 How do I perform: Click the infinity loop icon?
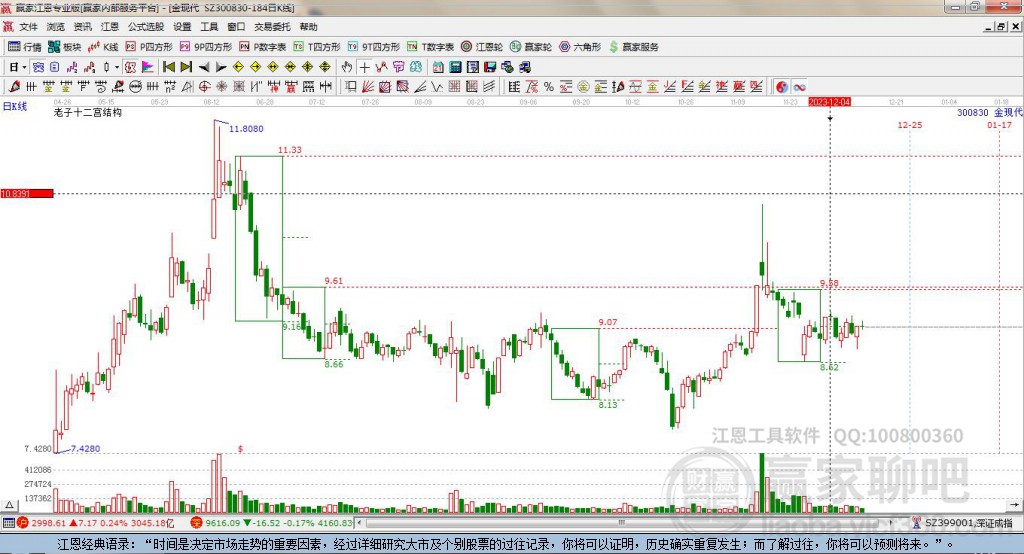click(x=799, y=86)
